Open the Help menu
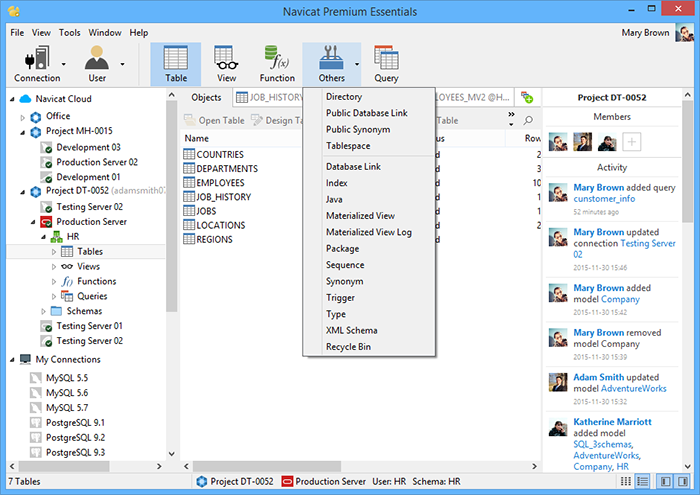Image resolution: width=700 pixels, height=495 pixels. click(139, 33)
